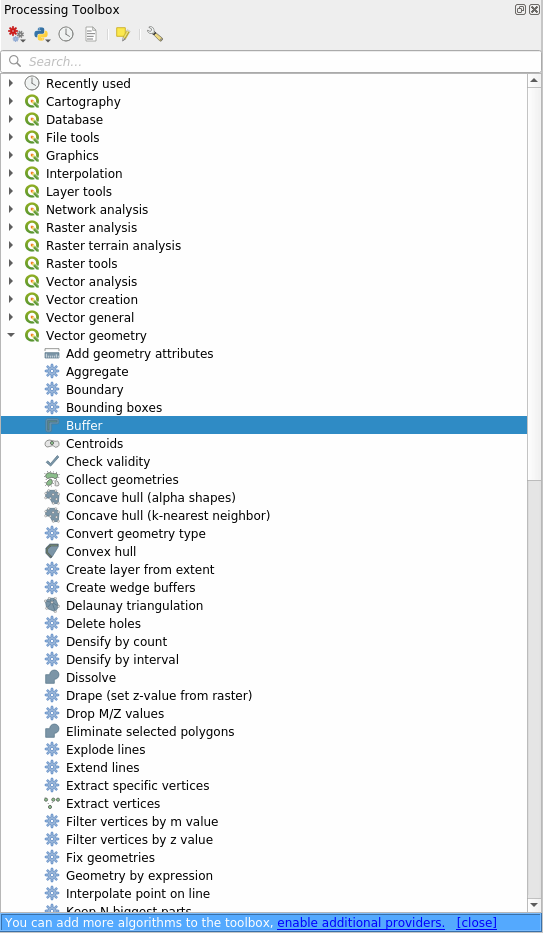Open the Models gear icon in toolbar
This screenshot has height=933, width=543.
(16, 35)
